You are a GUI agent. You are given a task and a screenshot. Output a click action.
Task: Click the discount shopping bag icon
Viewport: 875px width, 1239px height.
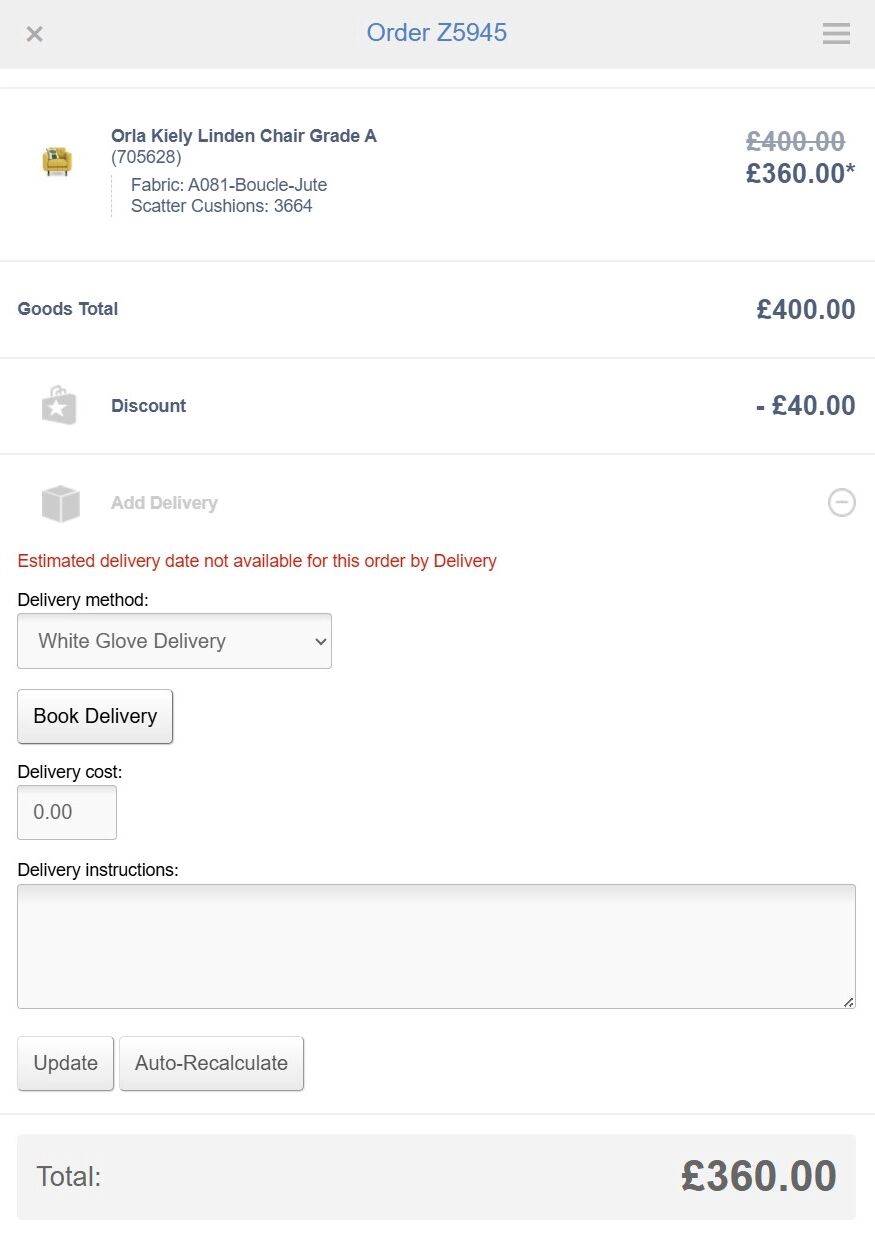tap(59, 406)
